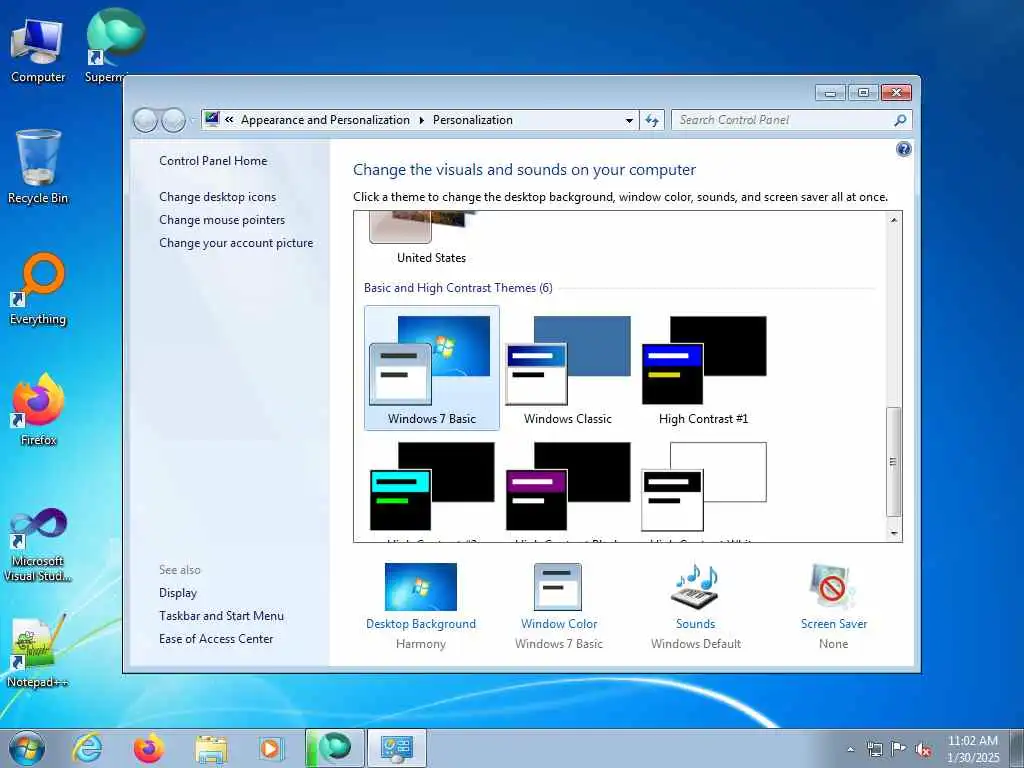
Task: Go to Appearance and Personalization breadcrumb
Action: pos(325,120)
